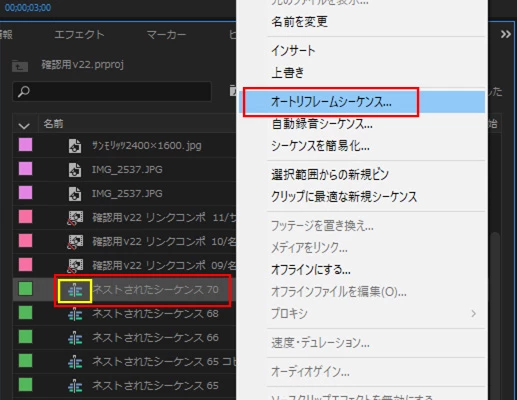Viewport: 517px width, 400px height.
Task: Select ネストされたシーケンス 68 name
Action: [x=155, y=313]
